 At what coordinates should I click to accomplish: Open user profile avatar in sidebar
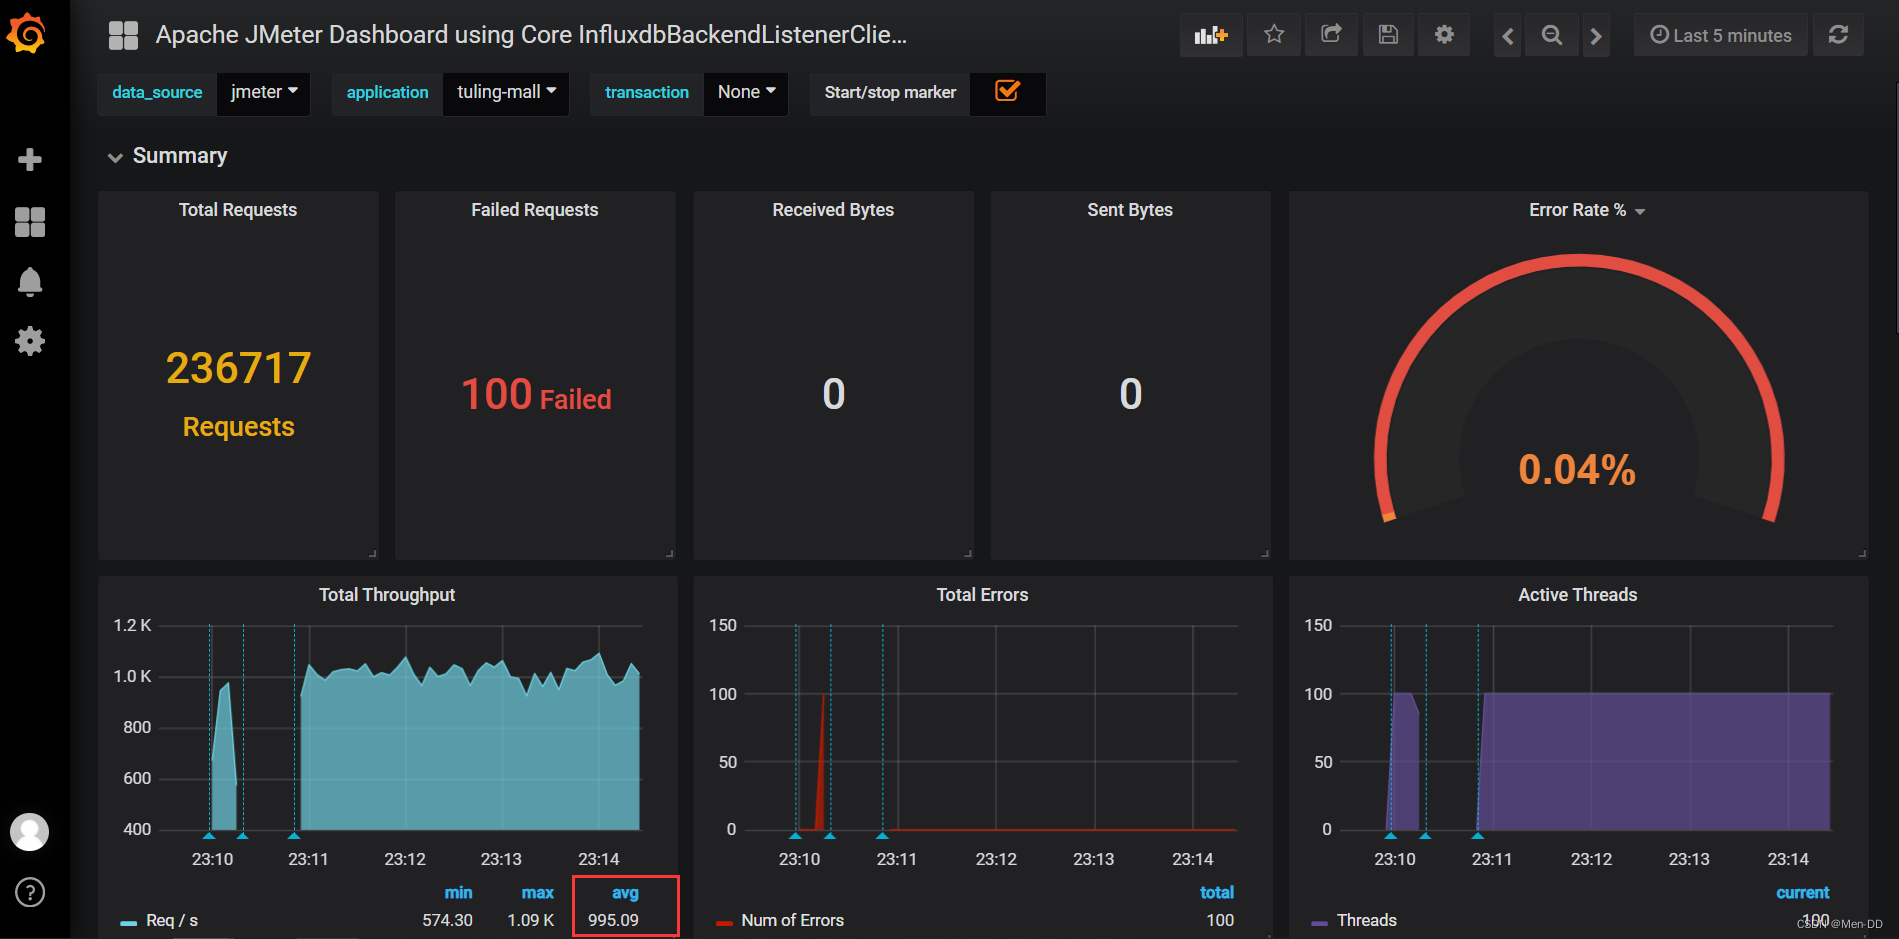30,832
